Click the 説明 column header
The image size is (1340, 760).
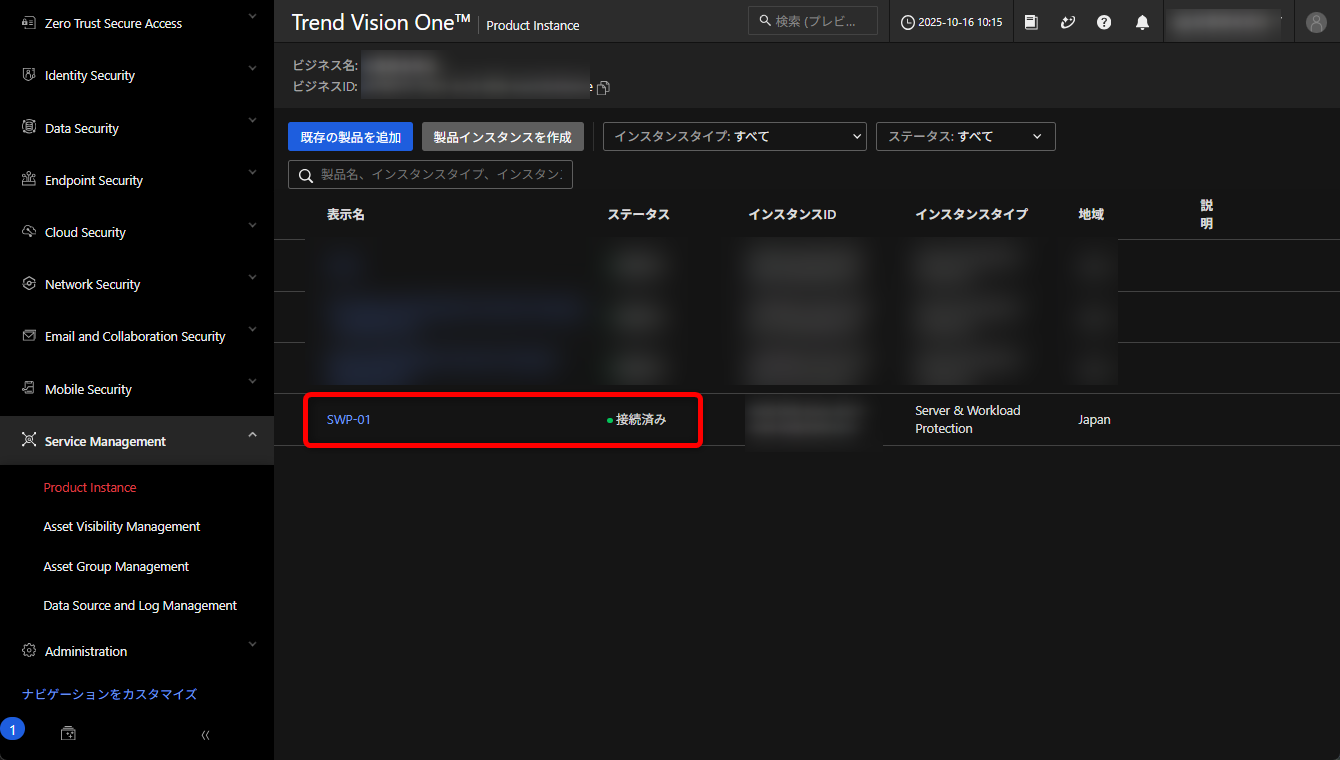pos(1207,214)
